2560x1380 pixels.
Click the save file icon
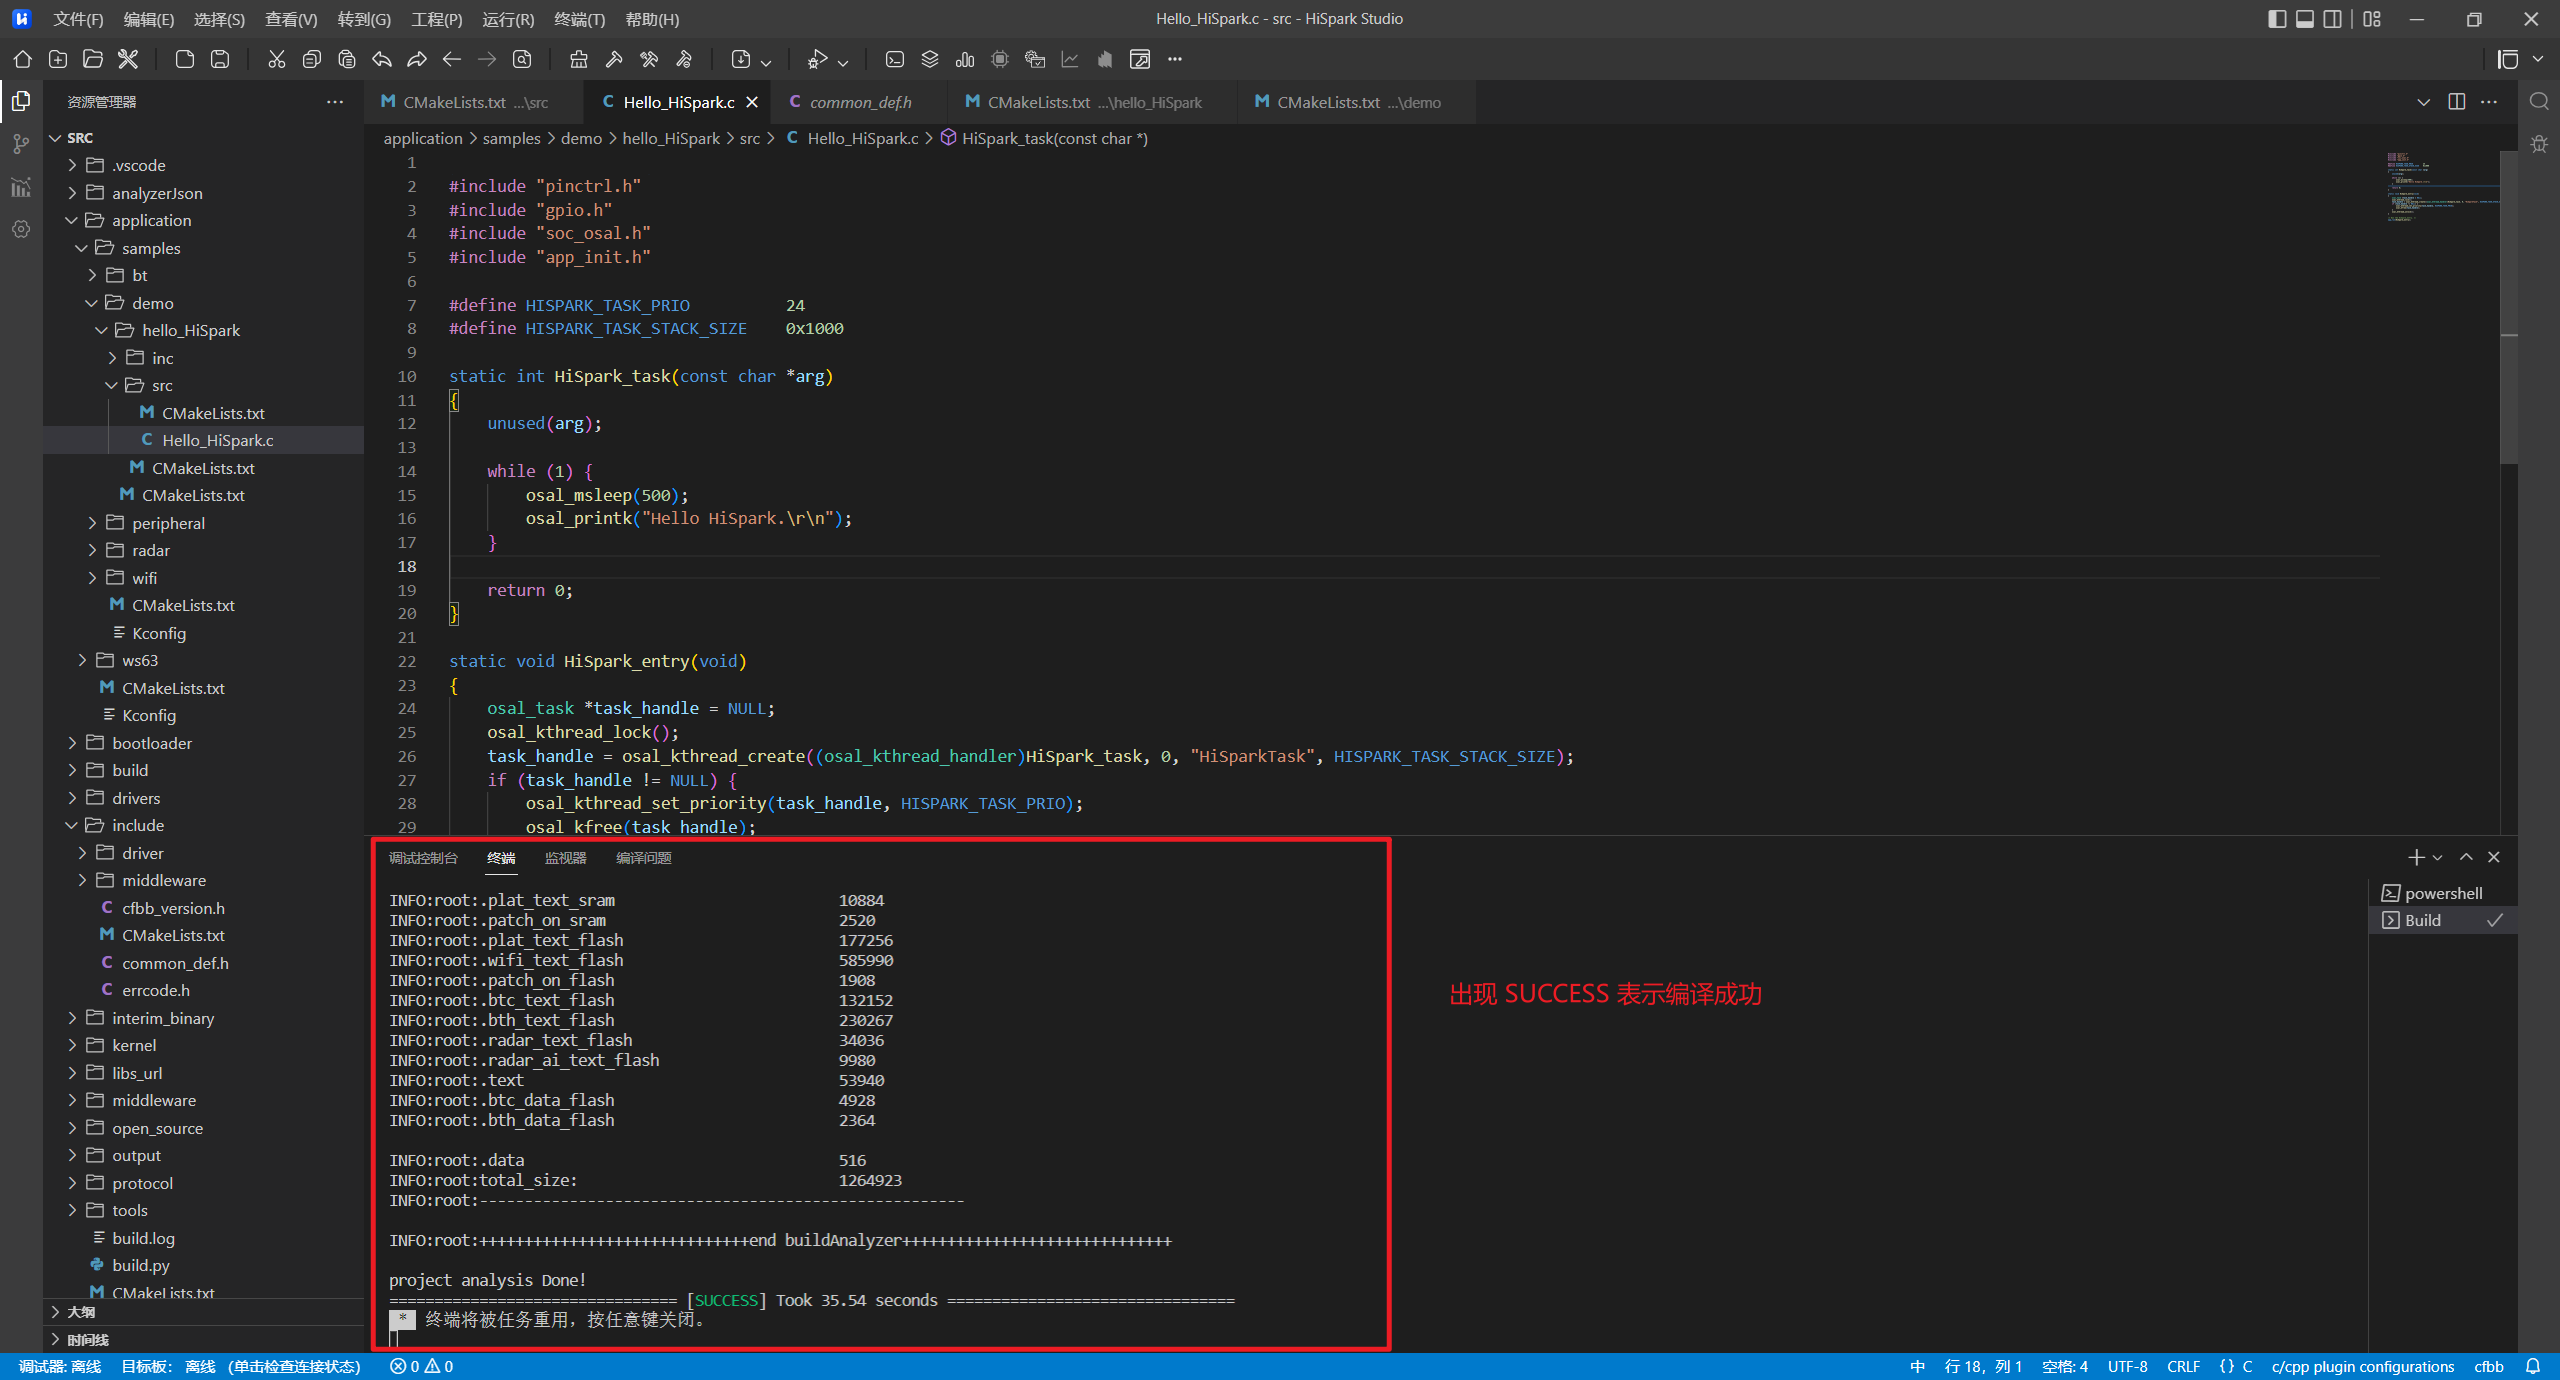click(220, 59)
